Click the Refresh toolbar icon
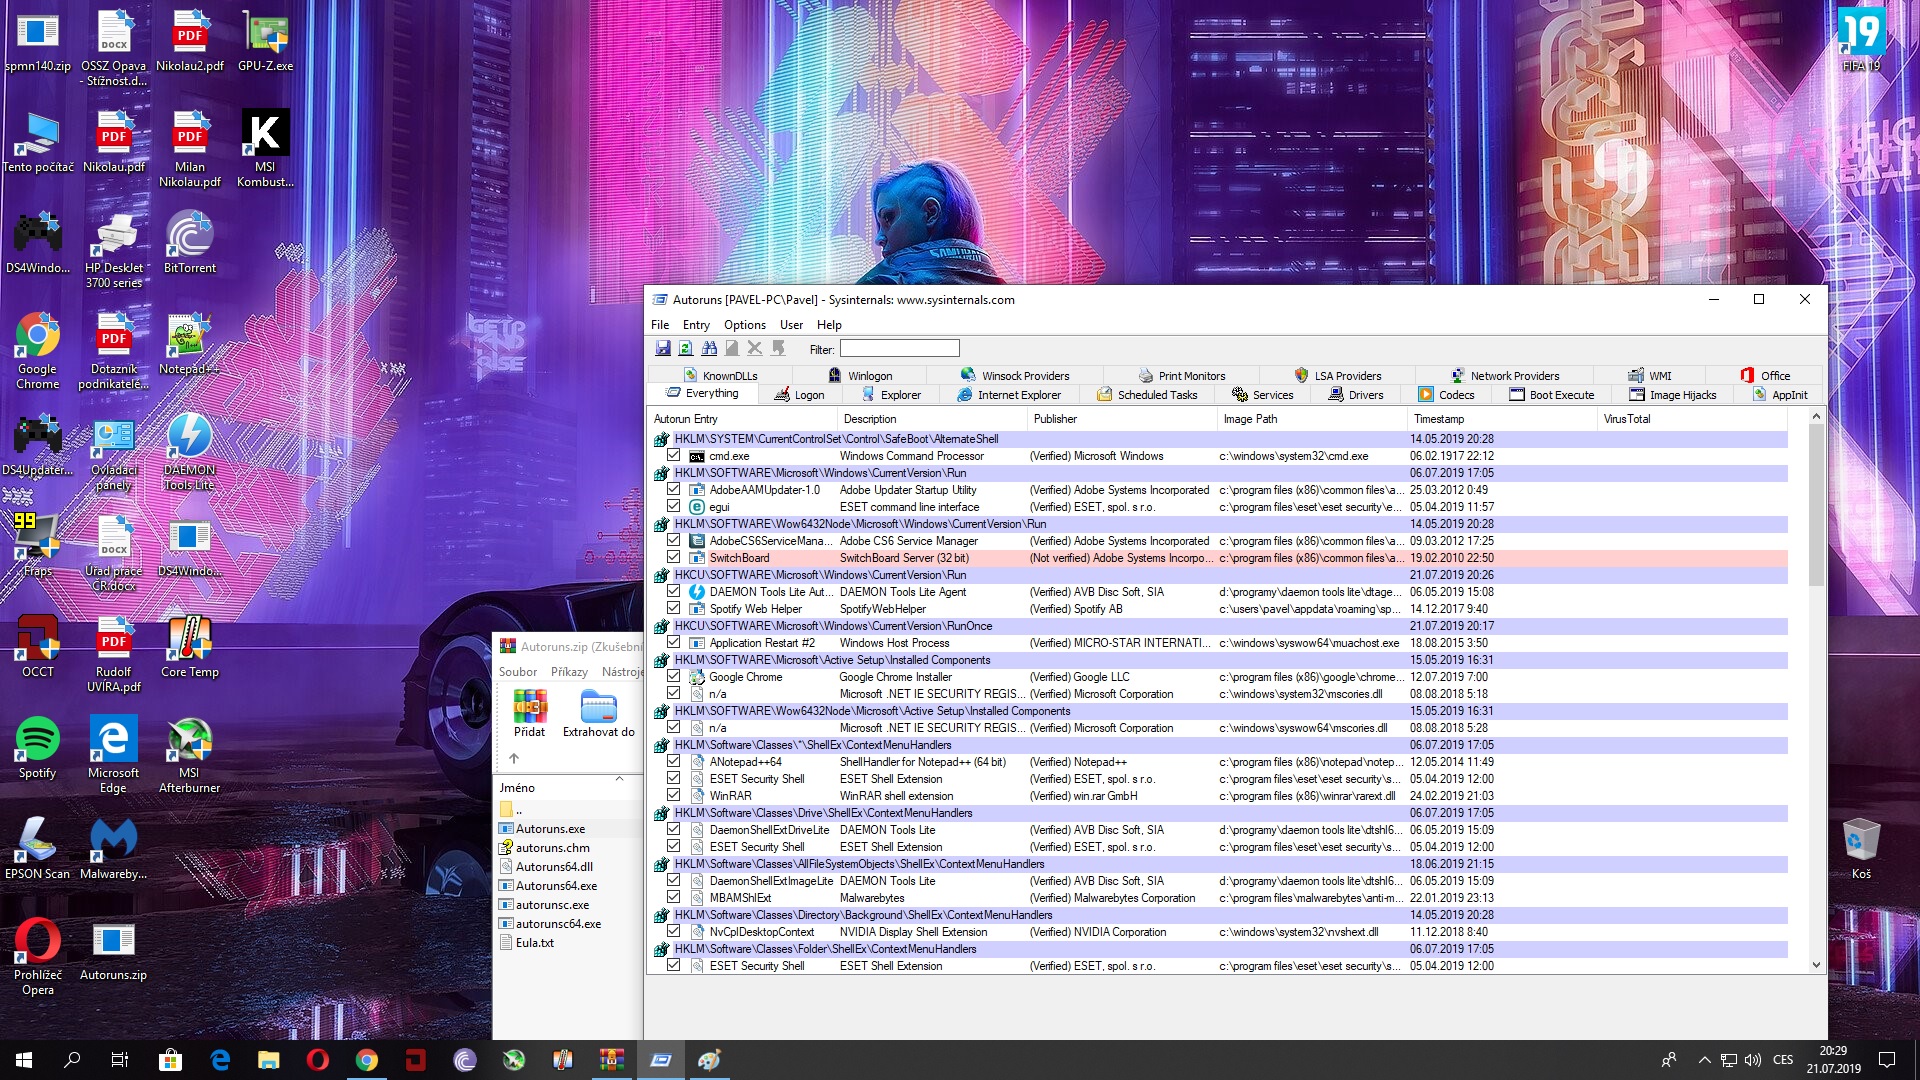The width and height of the screenshot is (1920, 1080). coord(685,348)
